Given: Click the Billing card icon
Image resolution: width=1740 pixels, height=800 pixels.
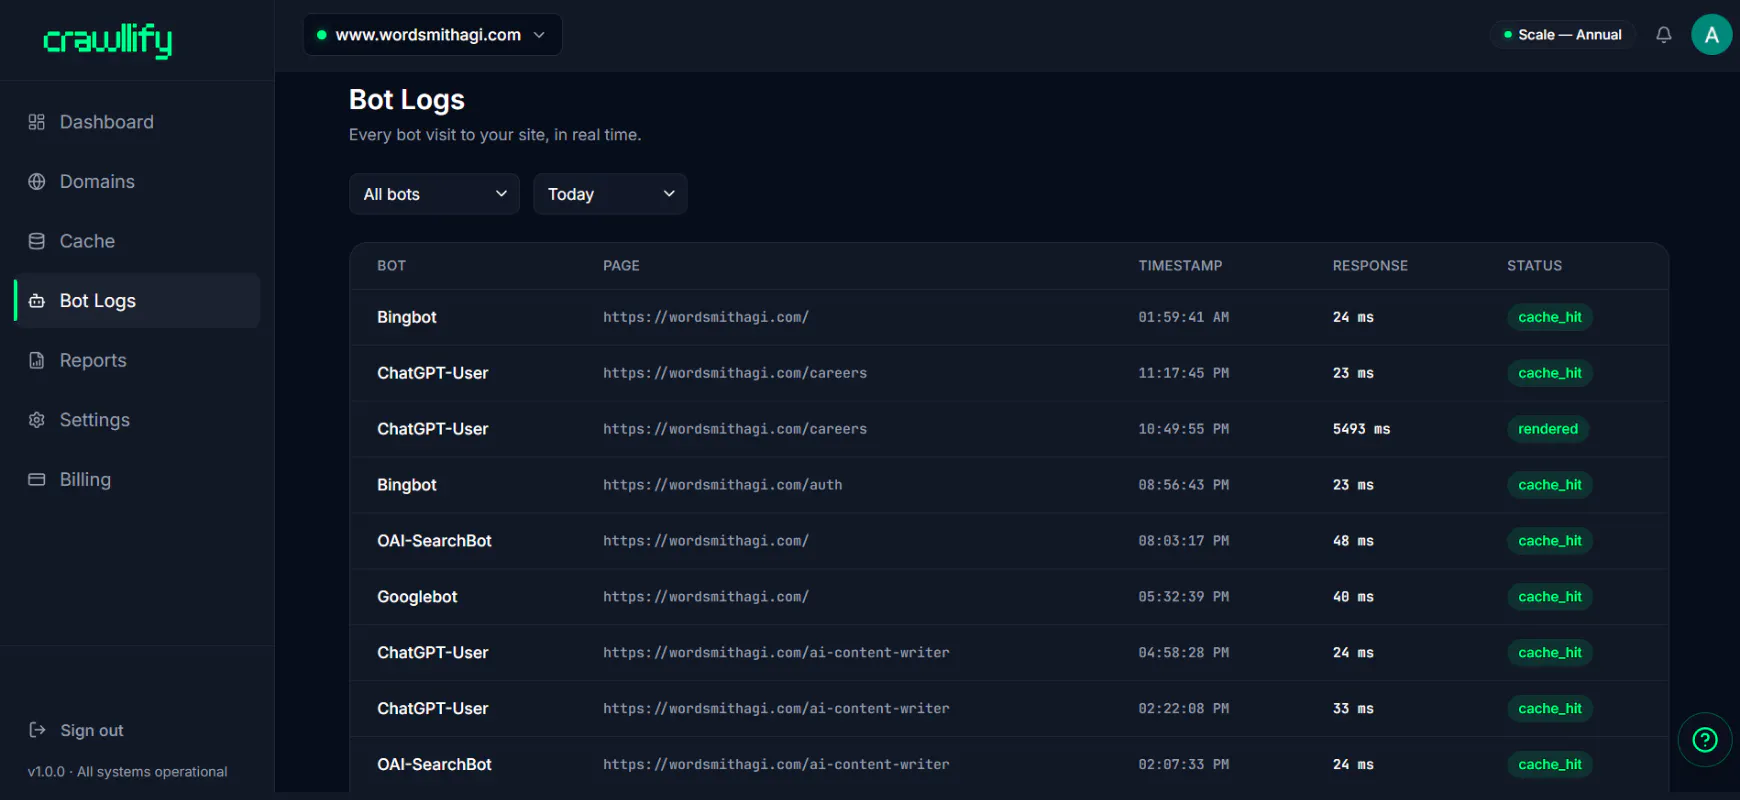Looking at the screenshot, I should [37, 480].
